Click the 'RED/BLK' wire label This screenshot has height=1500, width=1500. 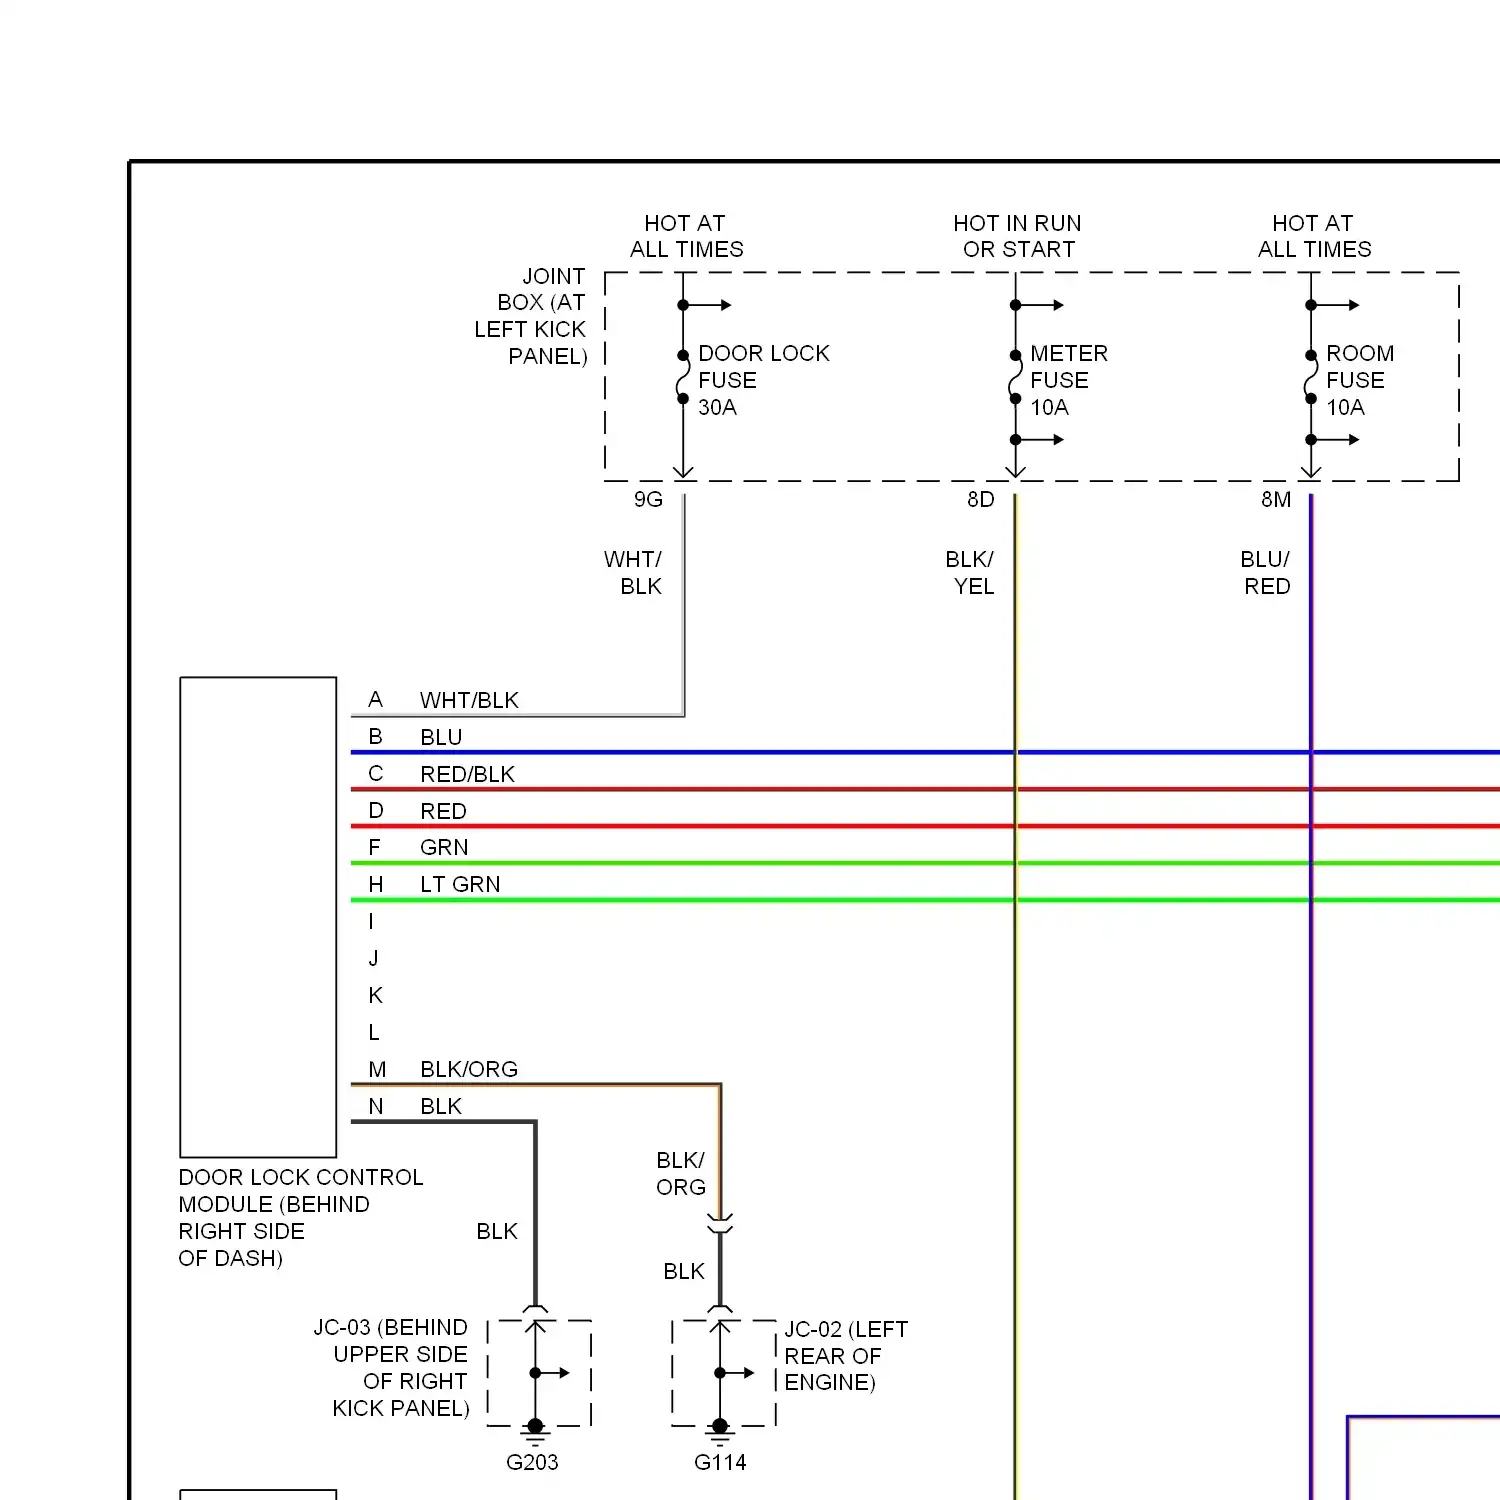point(467,774)
